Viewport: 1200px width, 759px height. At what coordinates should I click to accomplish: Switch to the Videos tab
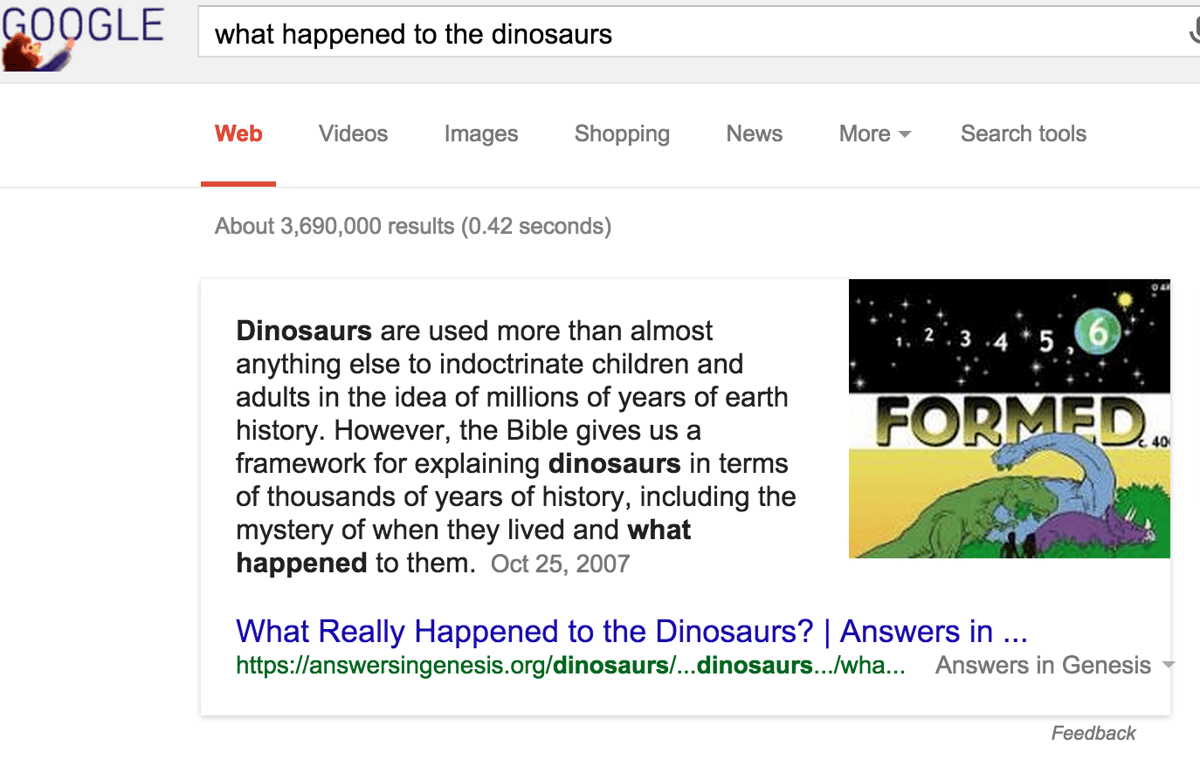point(353,134)
